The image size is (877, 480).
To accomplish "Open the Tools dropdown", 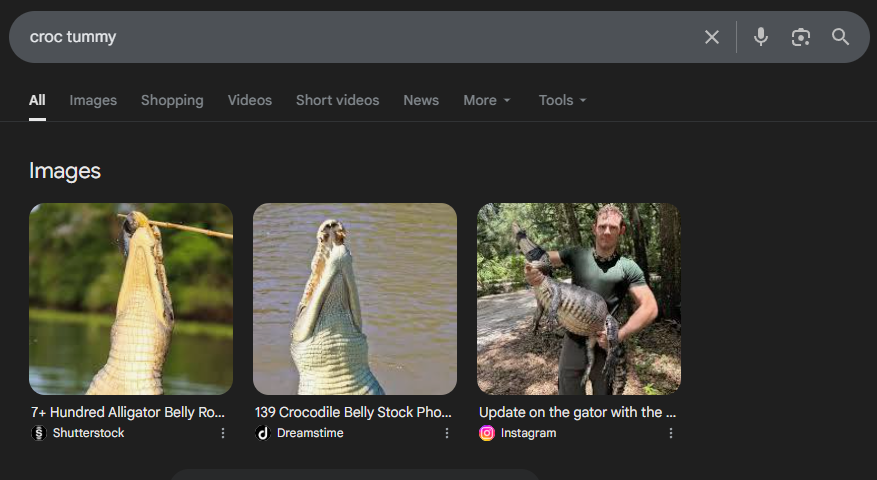I will [562, 100].
